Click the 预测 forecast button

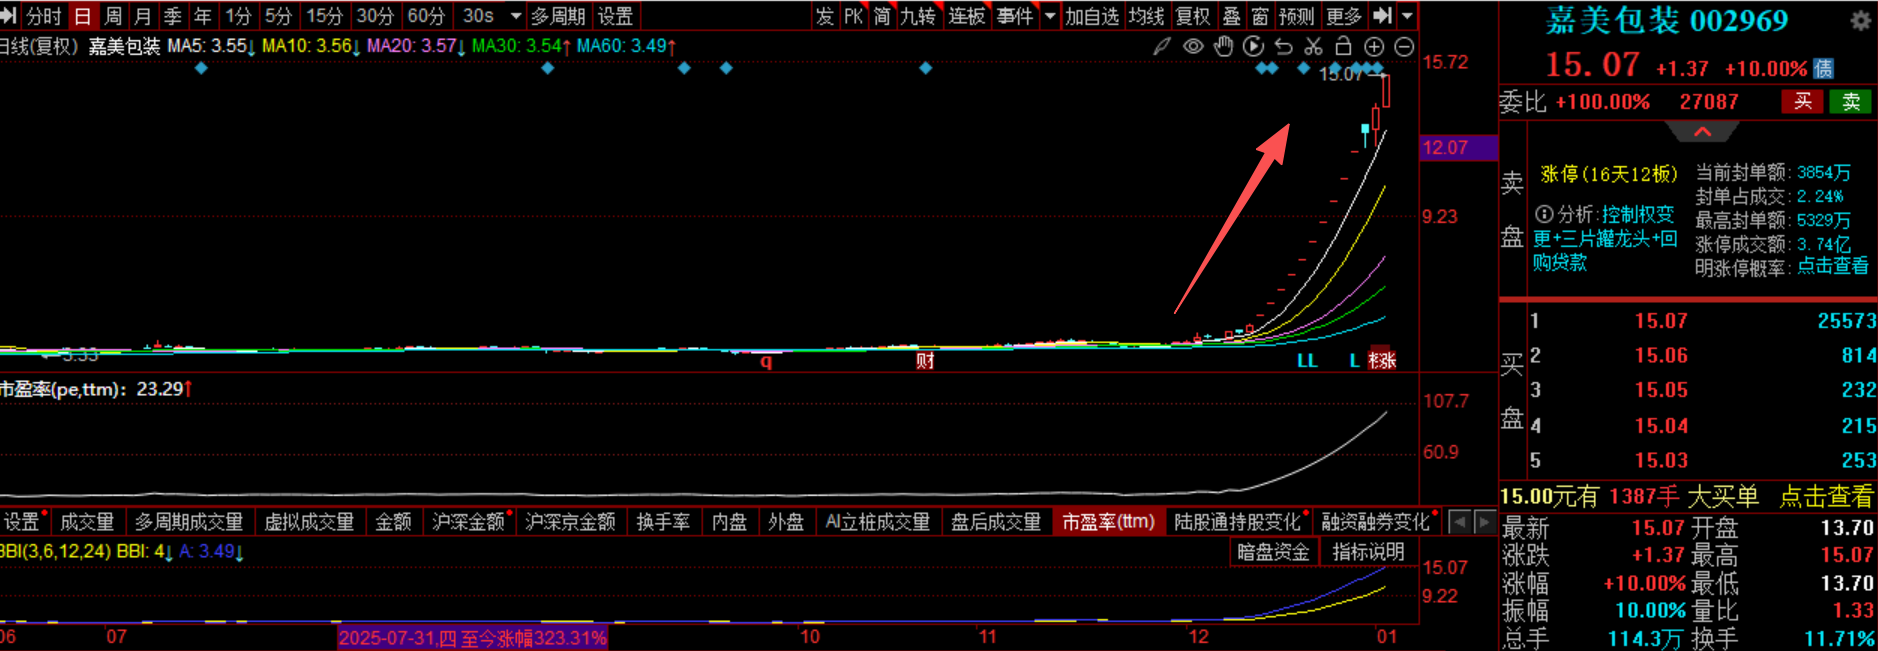tap(1297, 16)
